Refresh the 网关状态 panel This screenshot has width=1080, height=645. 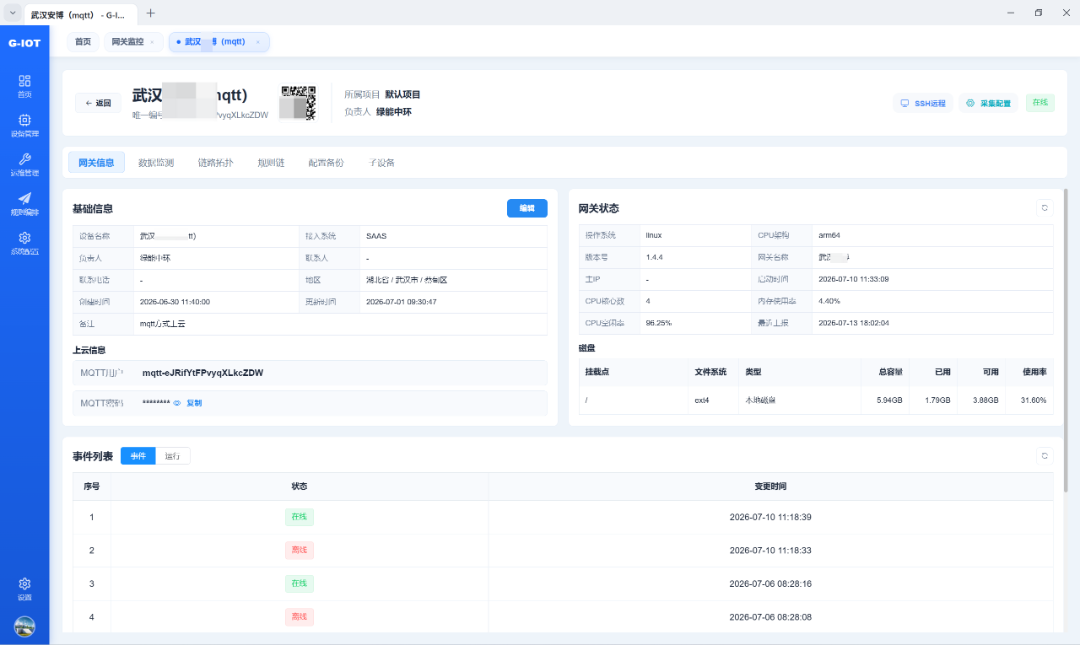(1044, 208)
